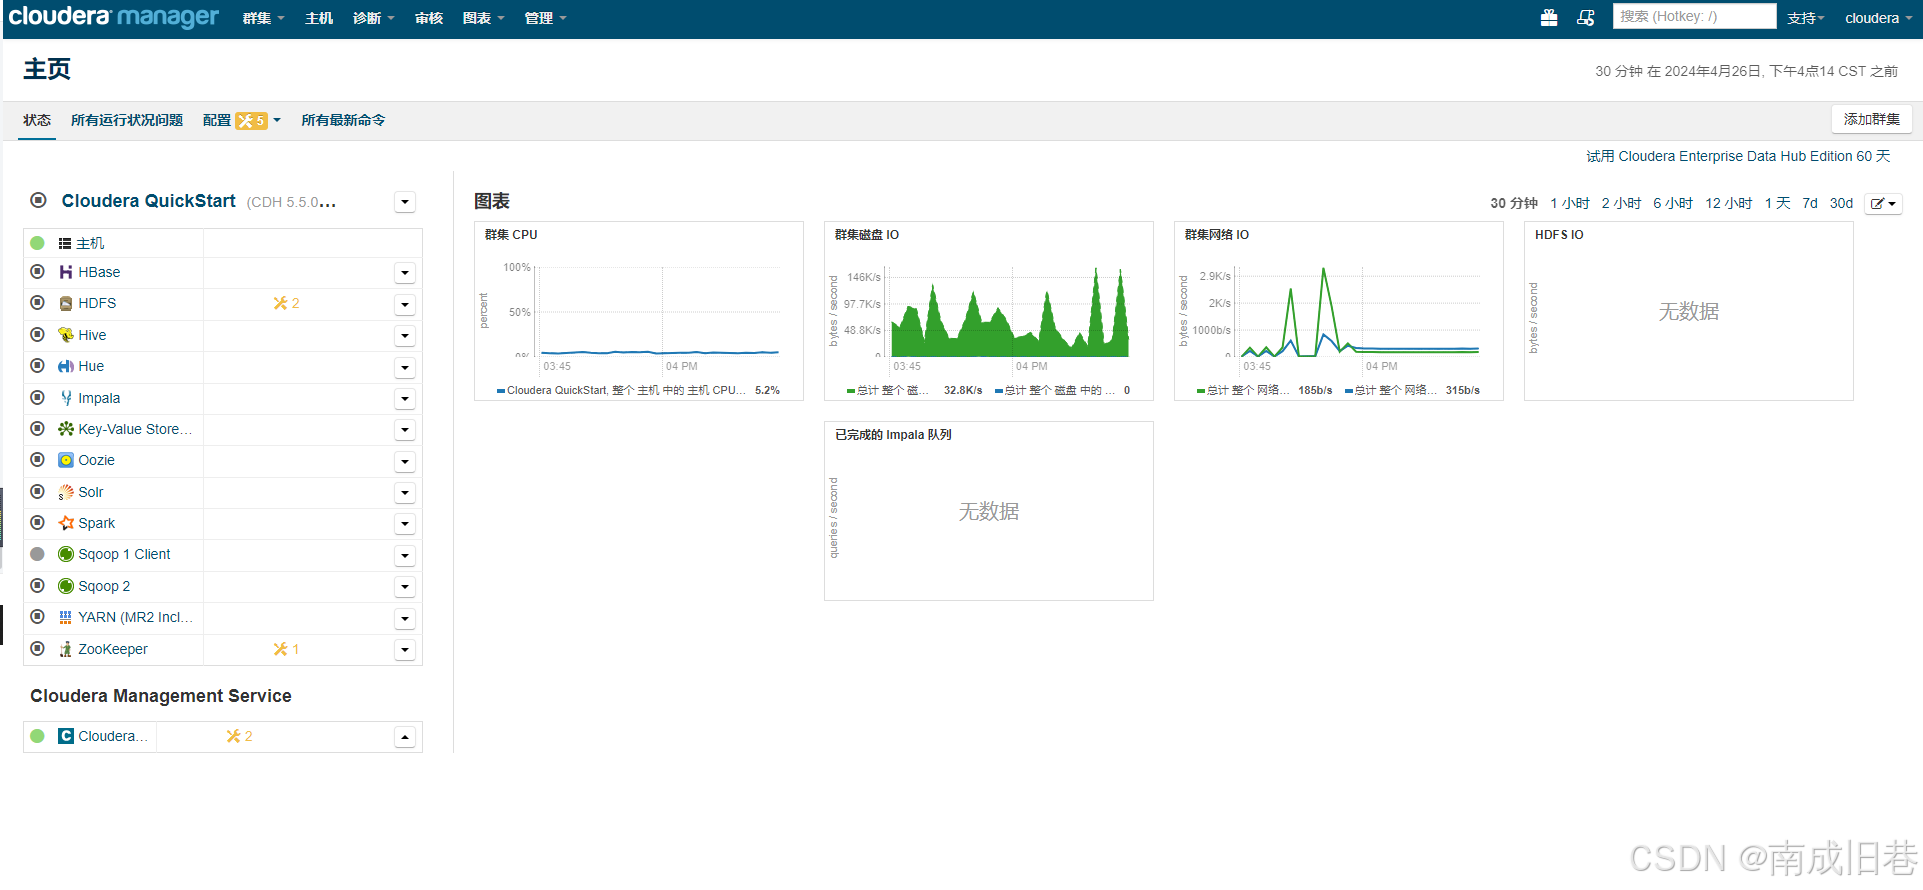
Task: Open the 支持 menu
Action: (1806, 18)
